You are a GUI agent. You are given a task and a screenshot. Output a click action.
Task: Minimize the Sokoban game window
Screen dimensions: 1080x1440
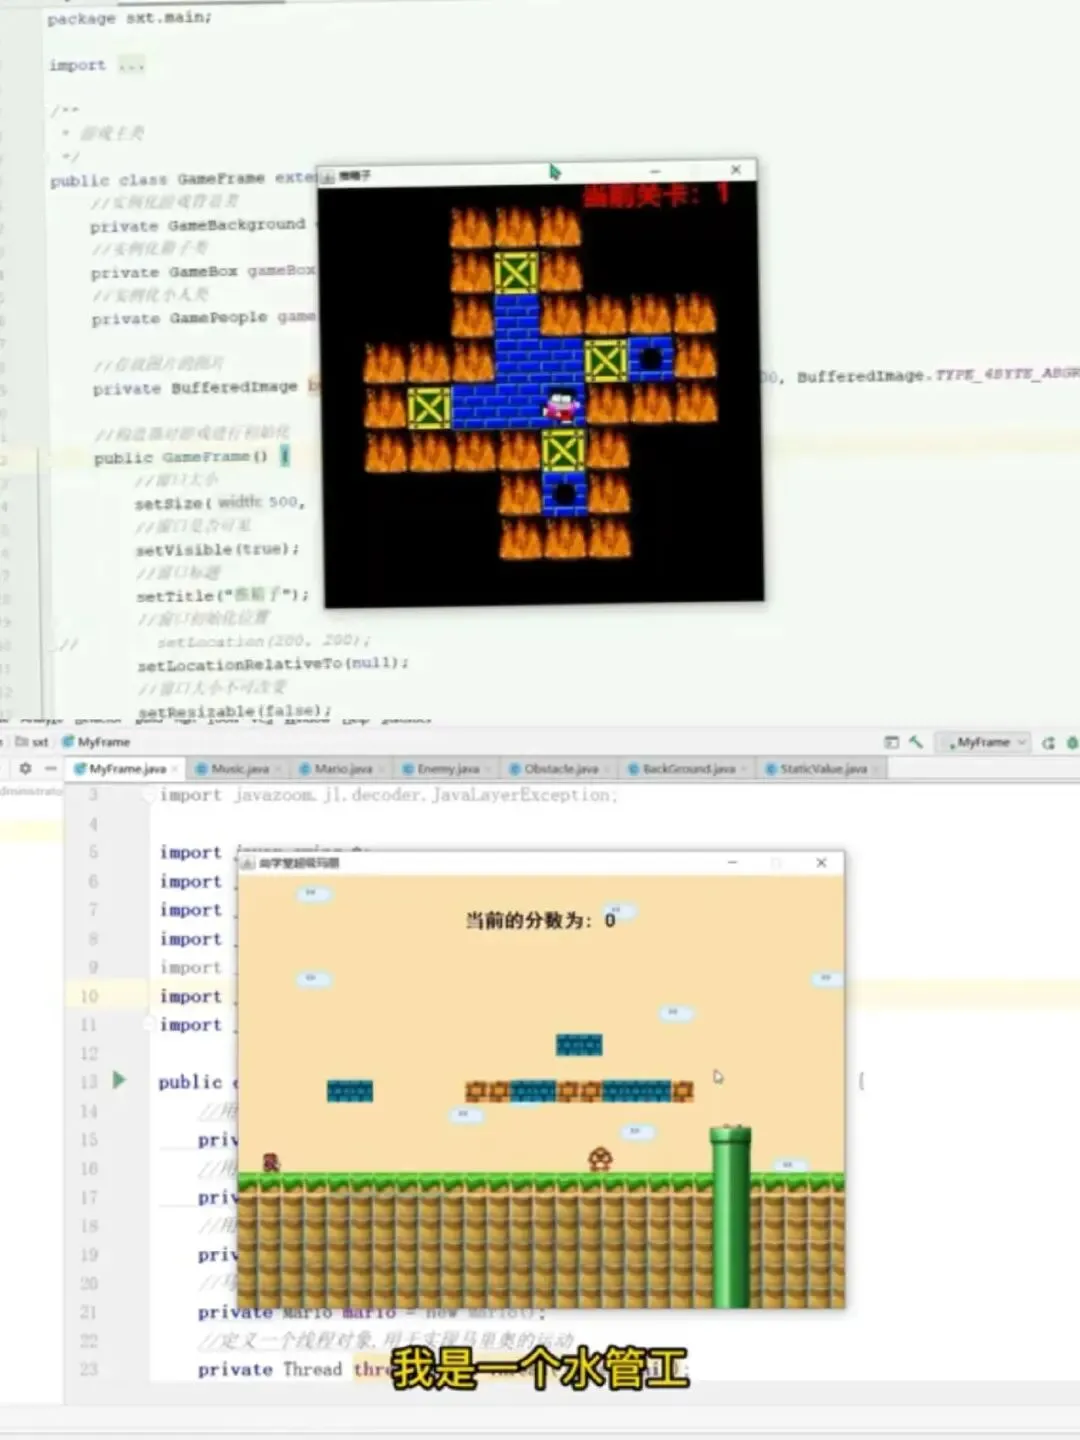tap(655, 171)
